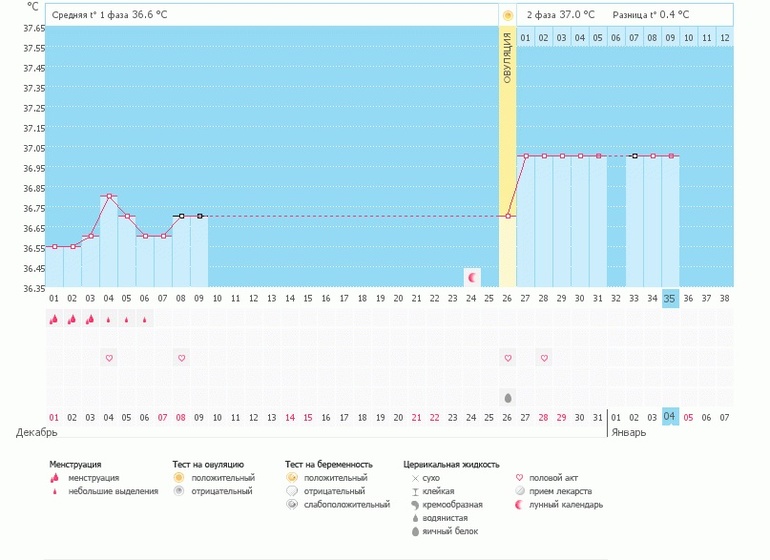Click the yellow ОВУЛЯЦИЯ column
Image resolution: width=770 pixels, height=560 pixels.
coord(508,157)
